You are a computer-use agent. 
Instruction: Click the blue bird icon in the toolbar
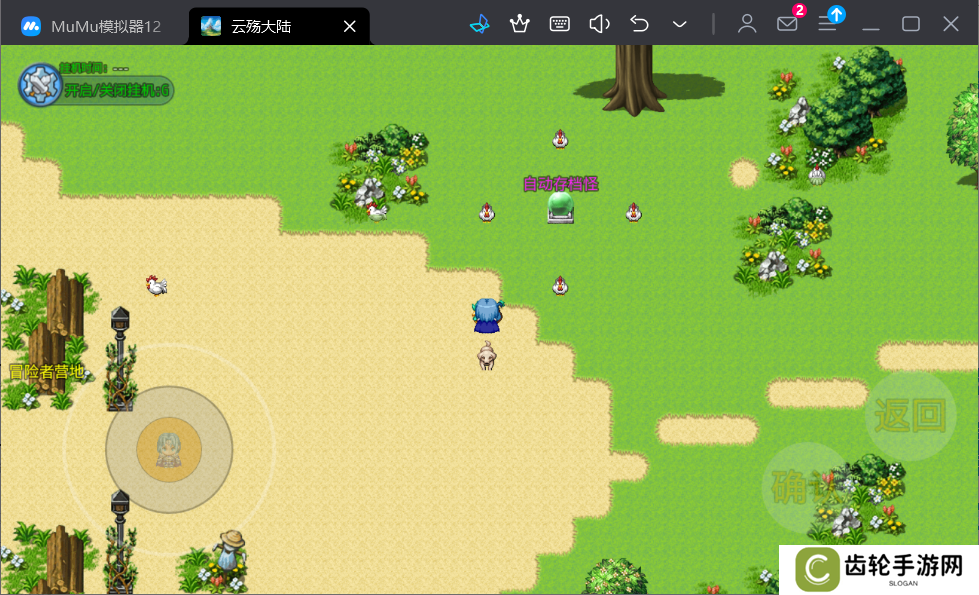pos(480,24)
